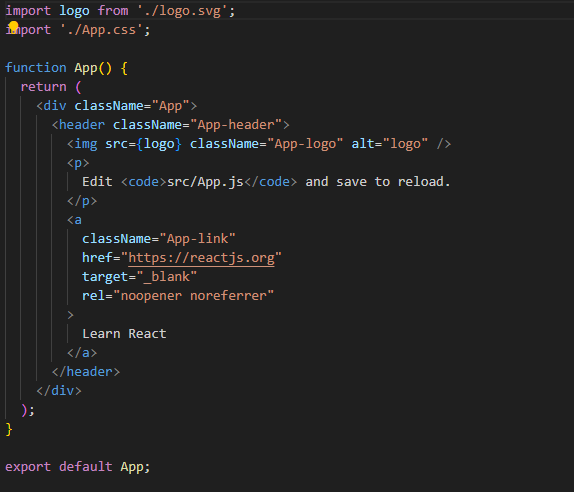Click the {logo} src expression

(159, 144)
